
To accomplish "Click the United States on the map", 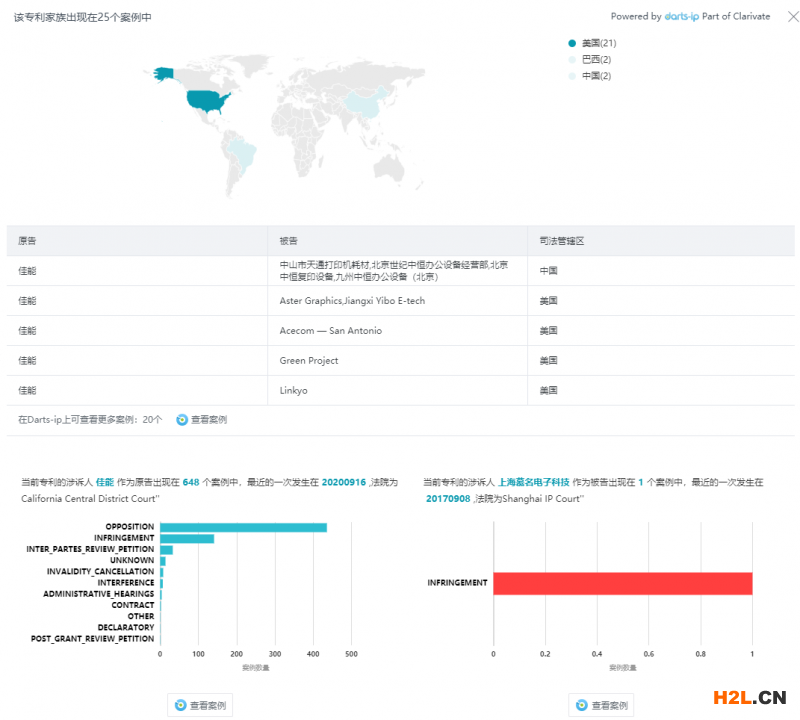I will point(209,99).
